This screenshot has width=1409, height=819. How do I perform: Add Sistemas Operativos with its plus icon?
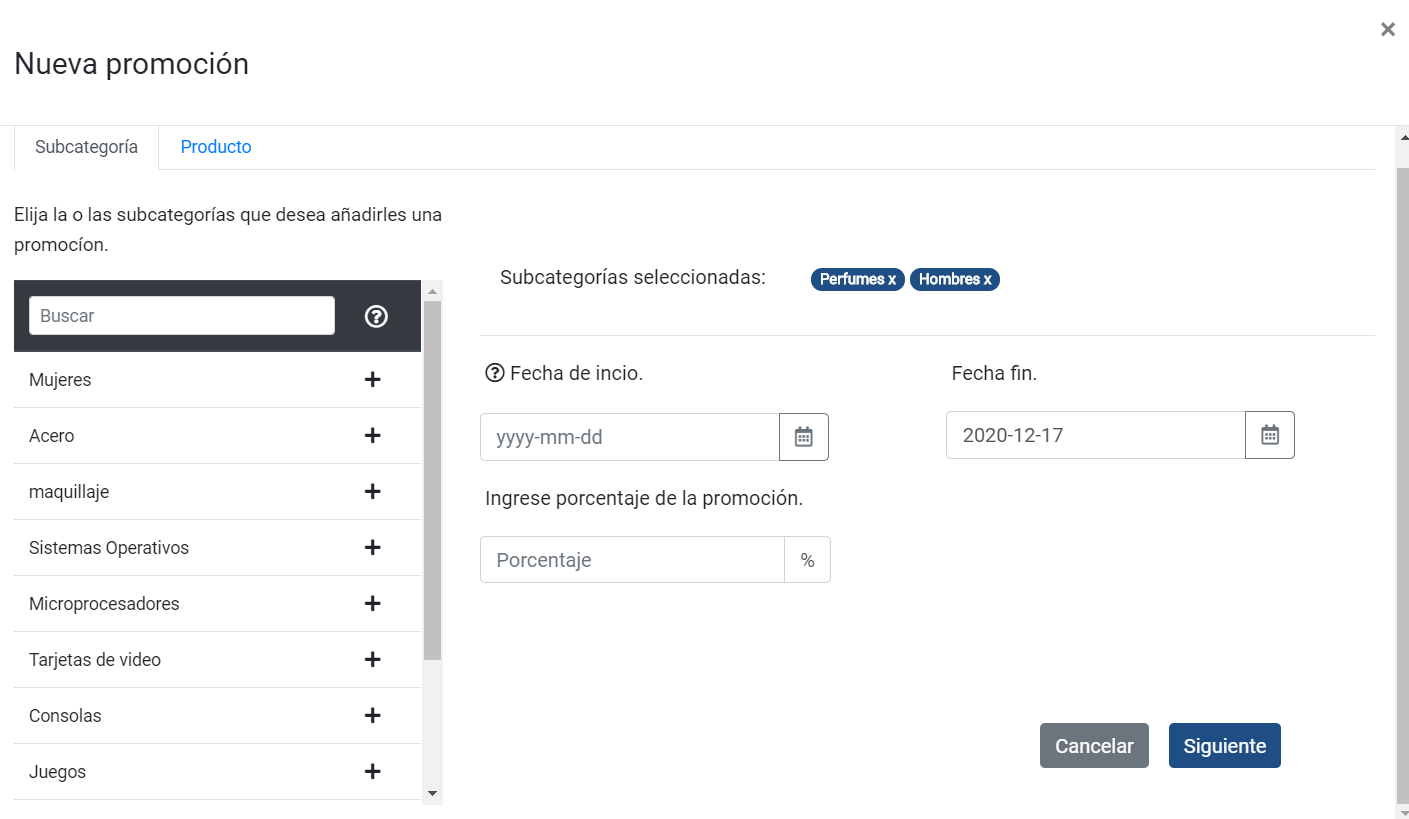click(373, 548)
